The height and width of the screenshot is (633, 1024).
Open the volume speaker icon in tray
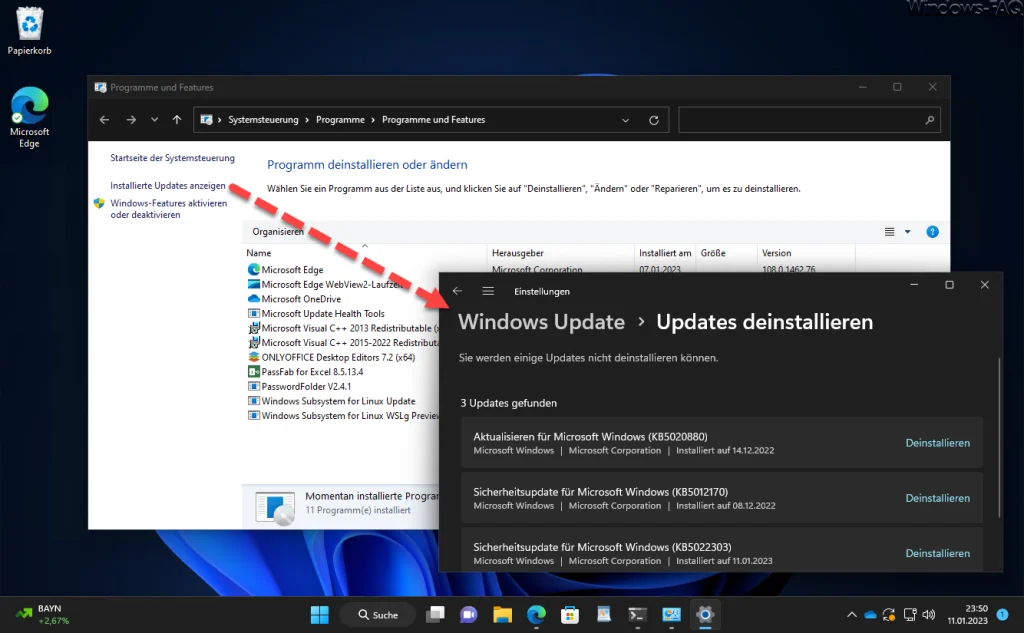(x=929, y=615)
